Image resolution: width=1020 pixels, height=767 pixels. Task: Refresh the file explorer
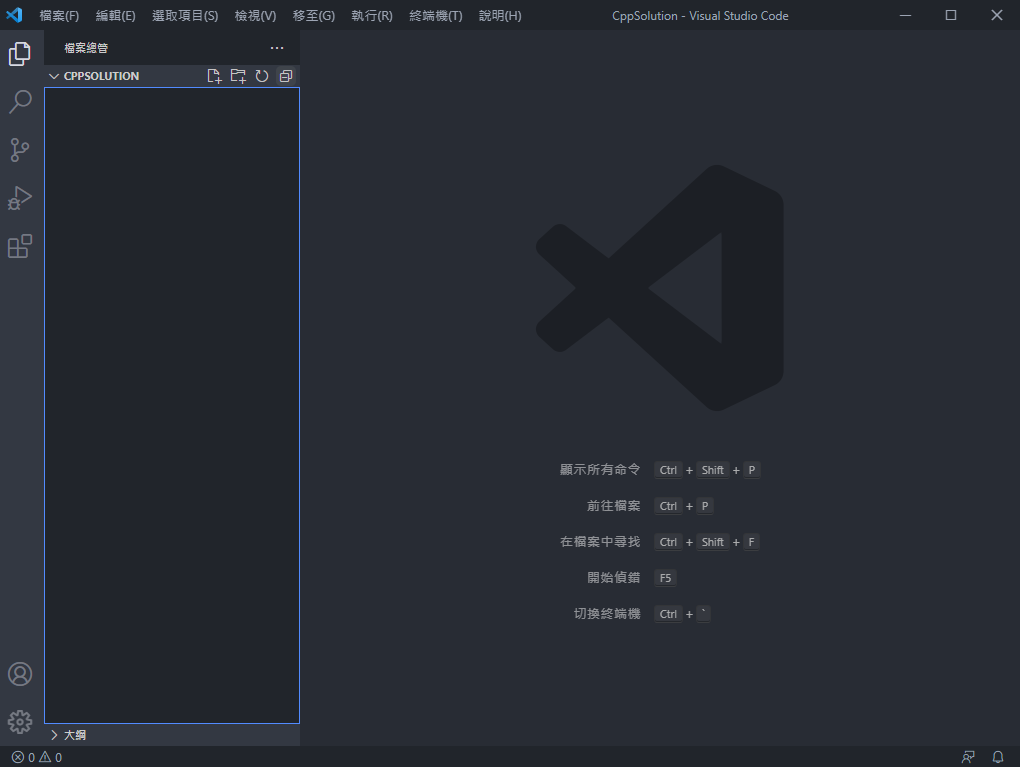tap(262, 76)
